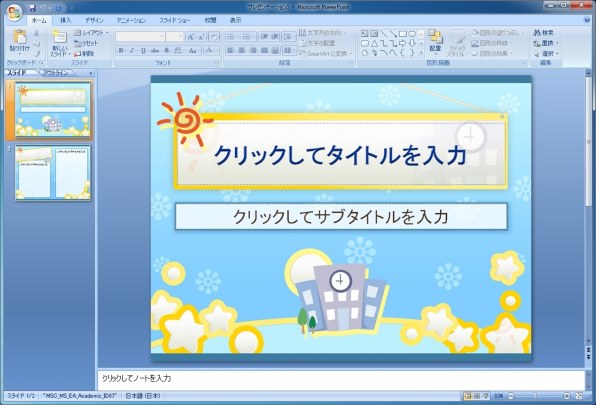Pick the triangle shape from the shapes gallery
This screenshot has width=596, height=405.
point(374,43)
